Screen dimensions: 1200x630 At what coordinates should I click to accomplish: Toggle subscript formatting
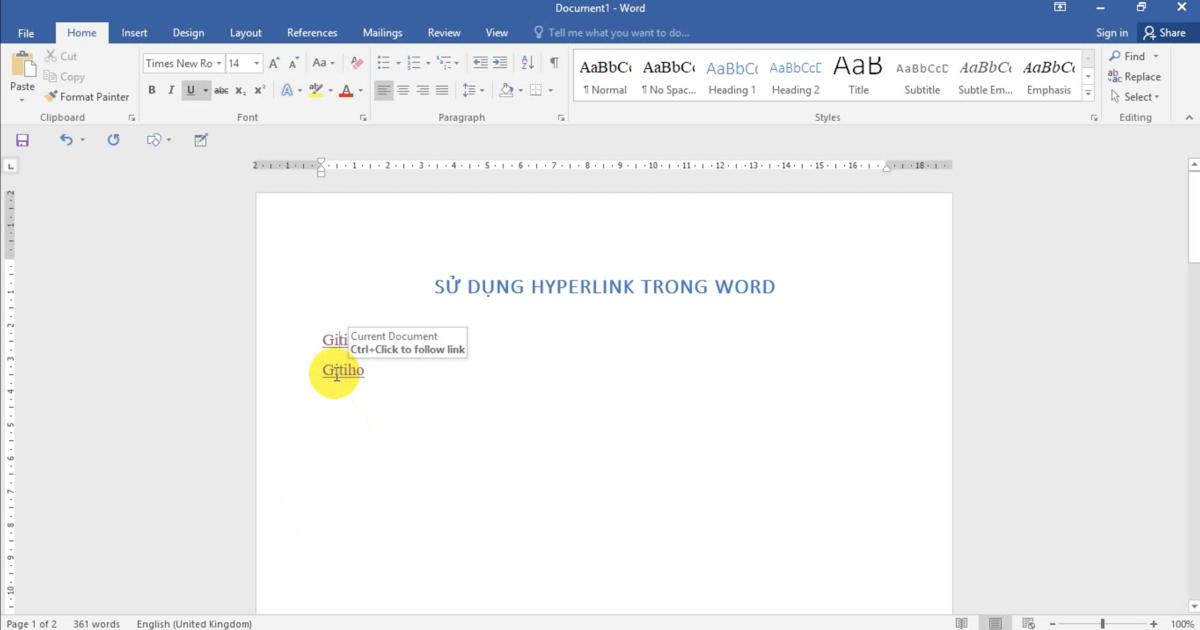(240, 90)
